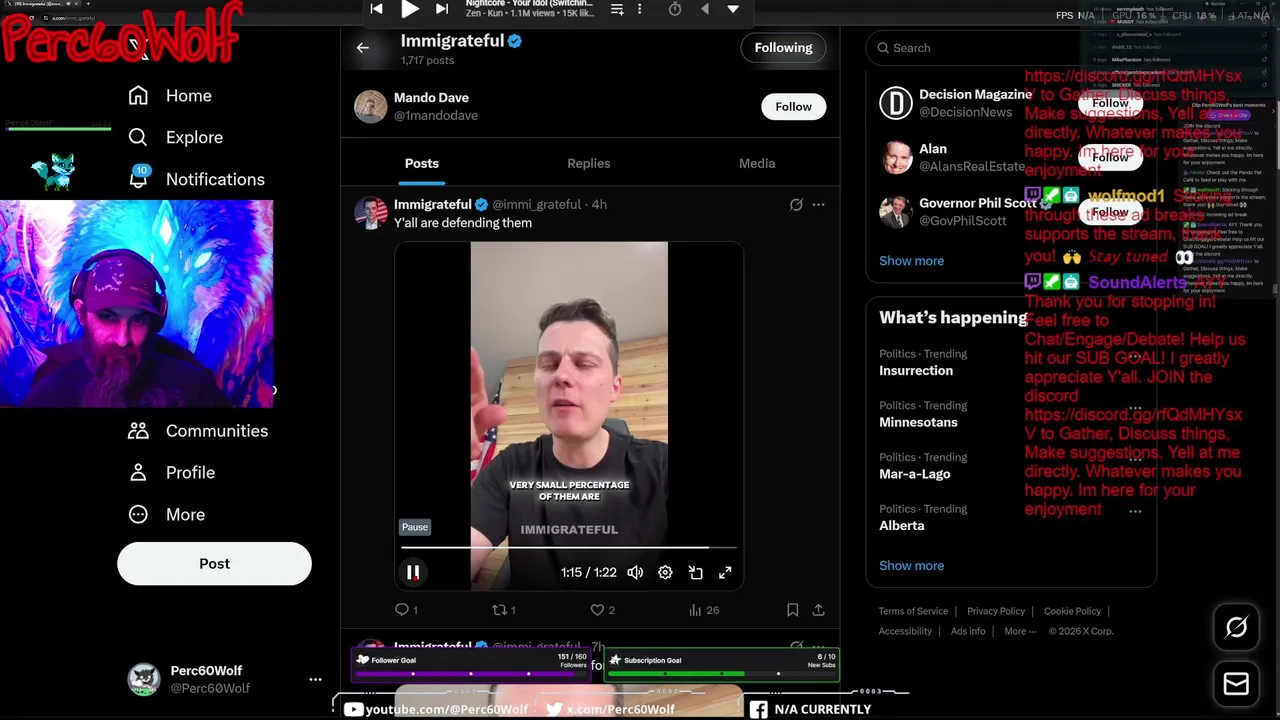Open the Mar-a-Lago trend
Viewport: 1280px width, 720px height.
(914, 475)
